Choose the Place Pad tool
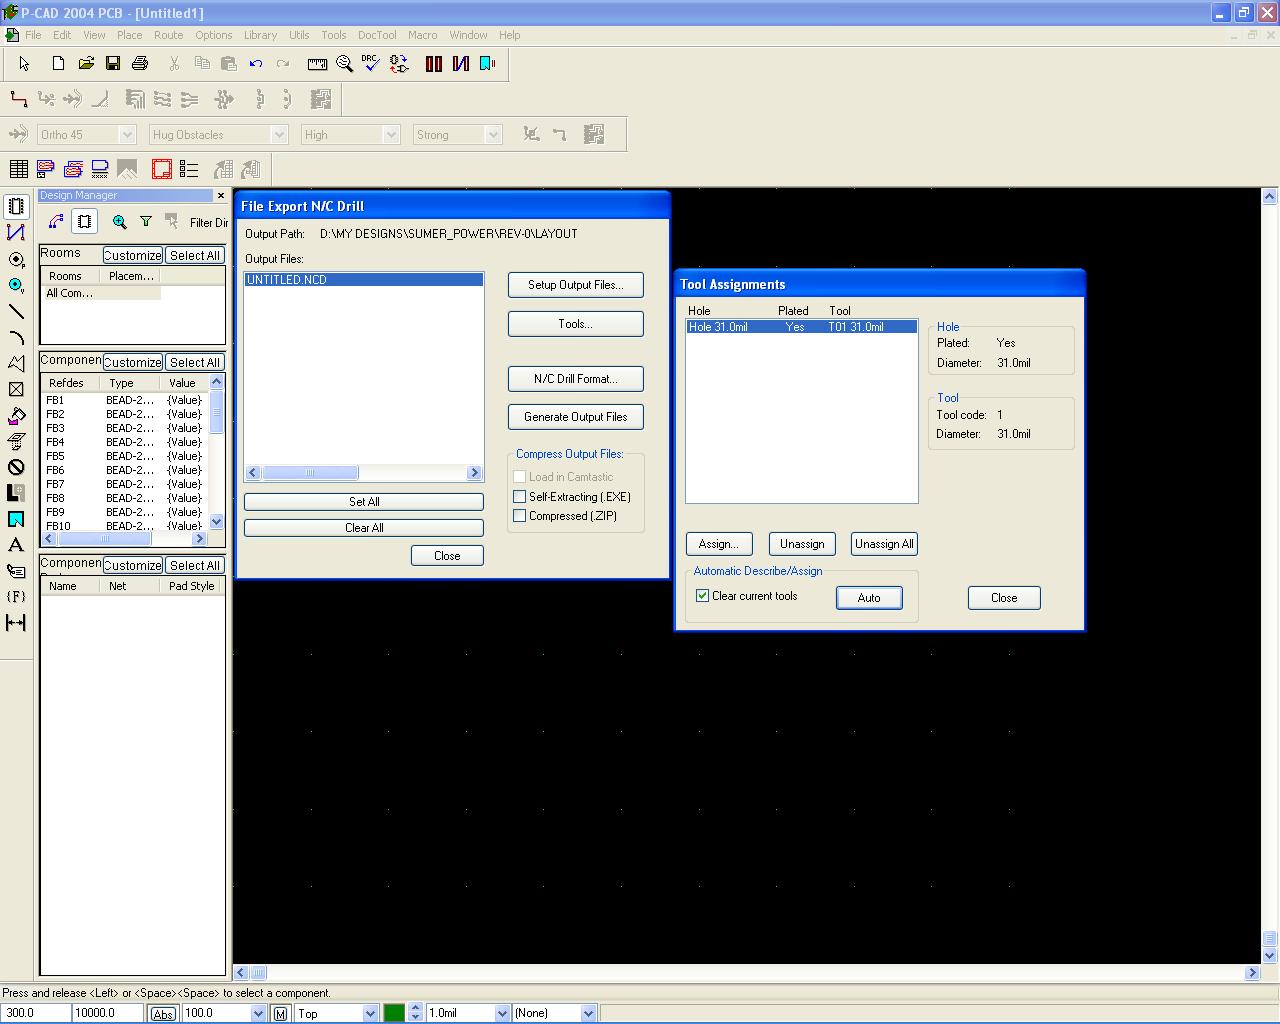This screenshot has height=1024, width=1280. pyautogui.click(x=16, y=259)
